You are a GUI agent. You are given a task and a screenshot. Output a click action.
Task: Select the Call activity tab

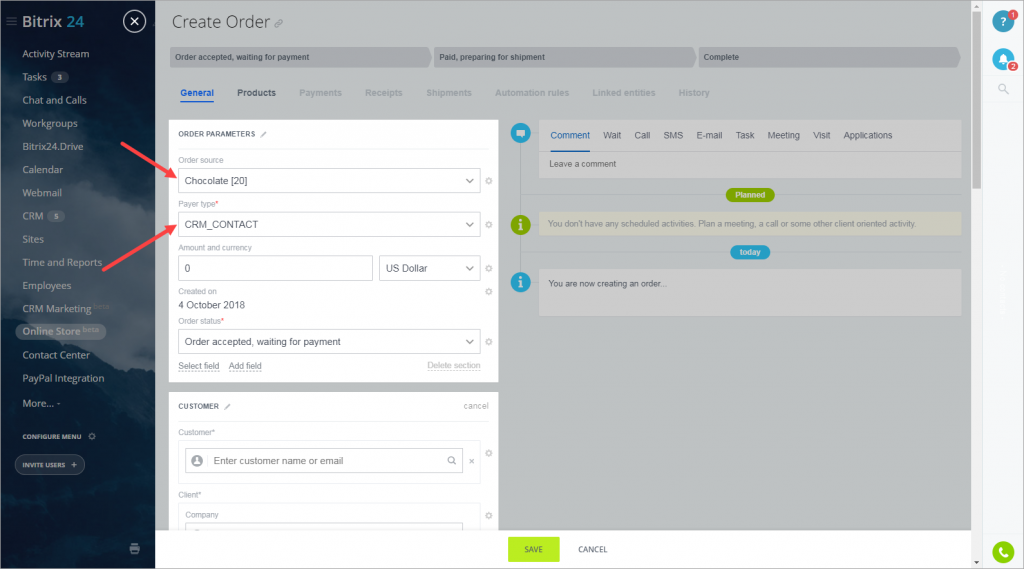pos(642,135)
